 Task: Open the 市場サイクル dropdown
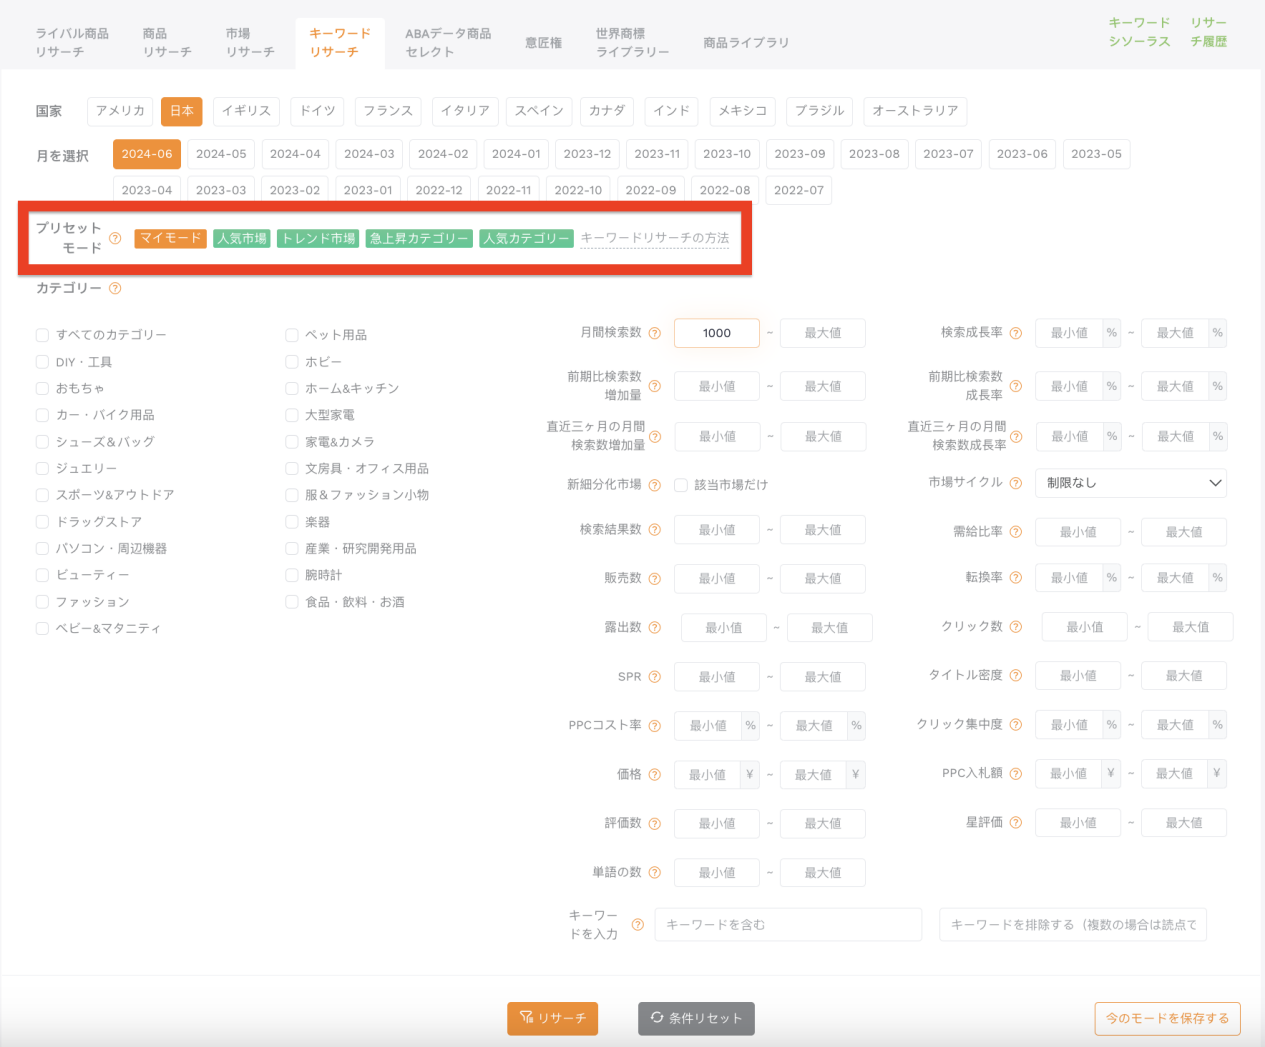tap(1130, 483)
